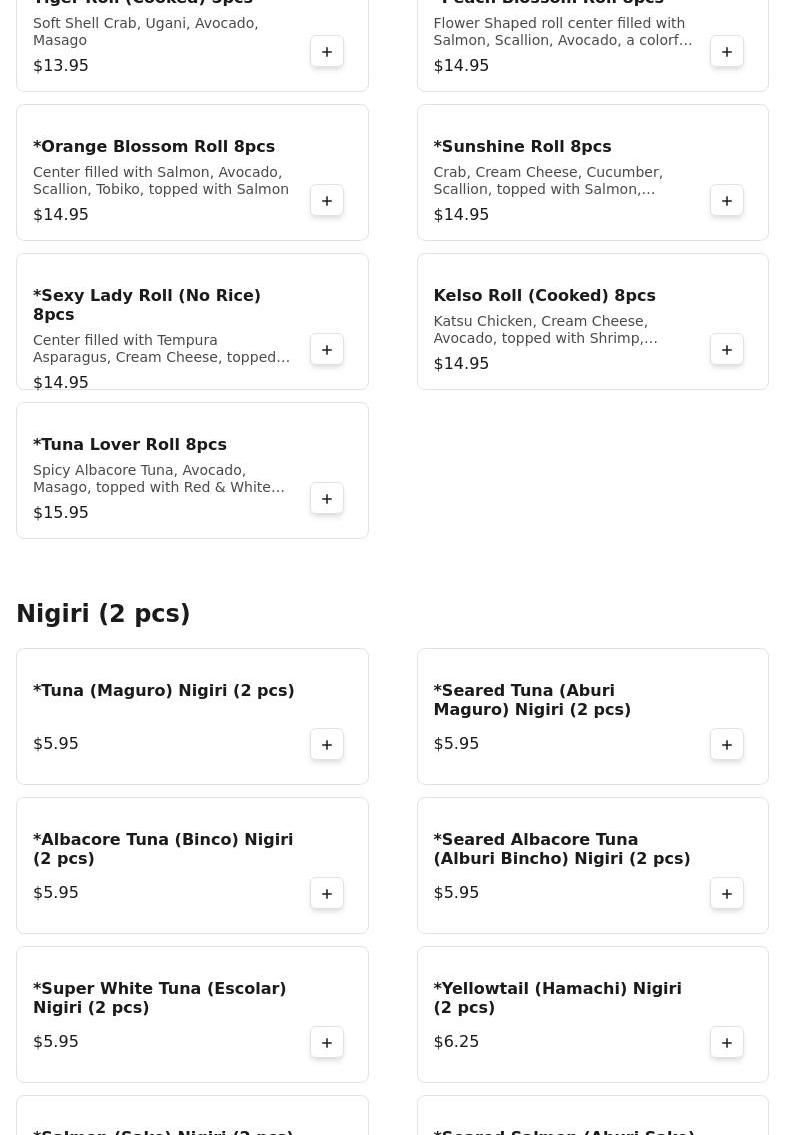This screenshot has height=1135, width=785.
Task: Add Seared Tuna (Aburi Maguro) Nigiri
Action: pos(727,745)
